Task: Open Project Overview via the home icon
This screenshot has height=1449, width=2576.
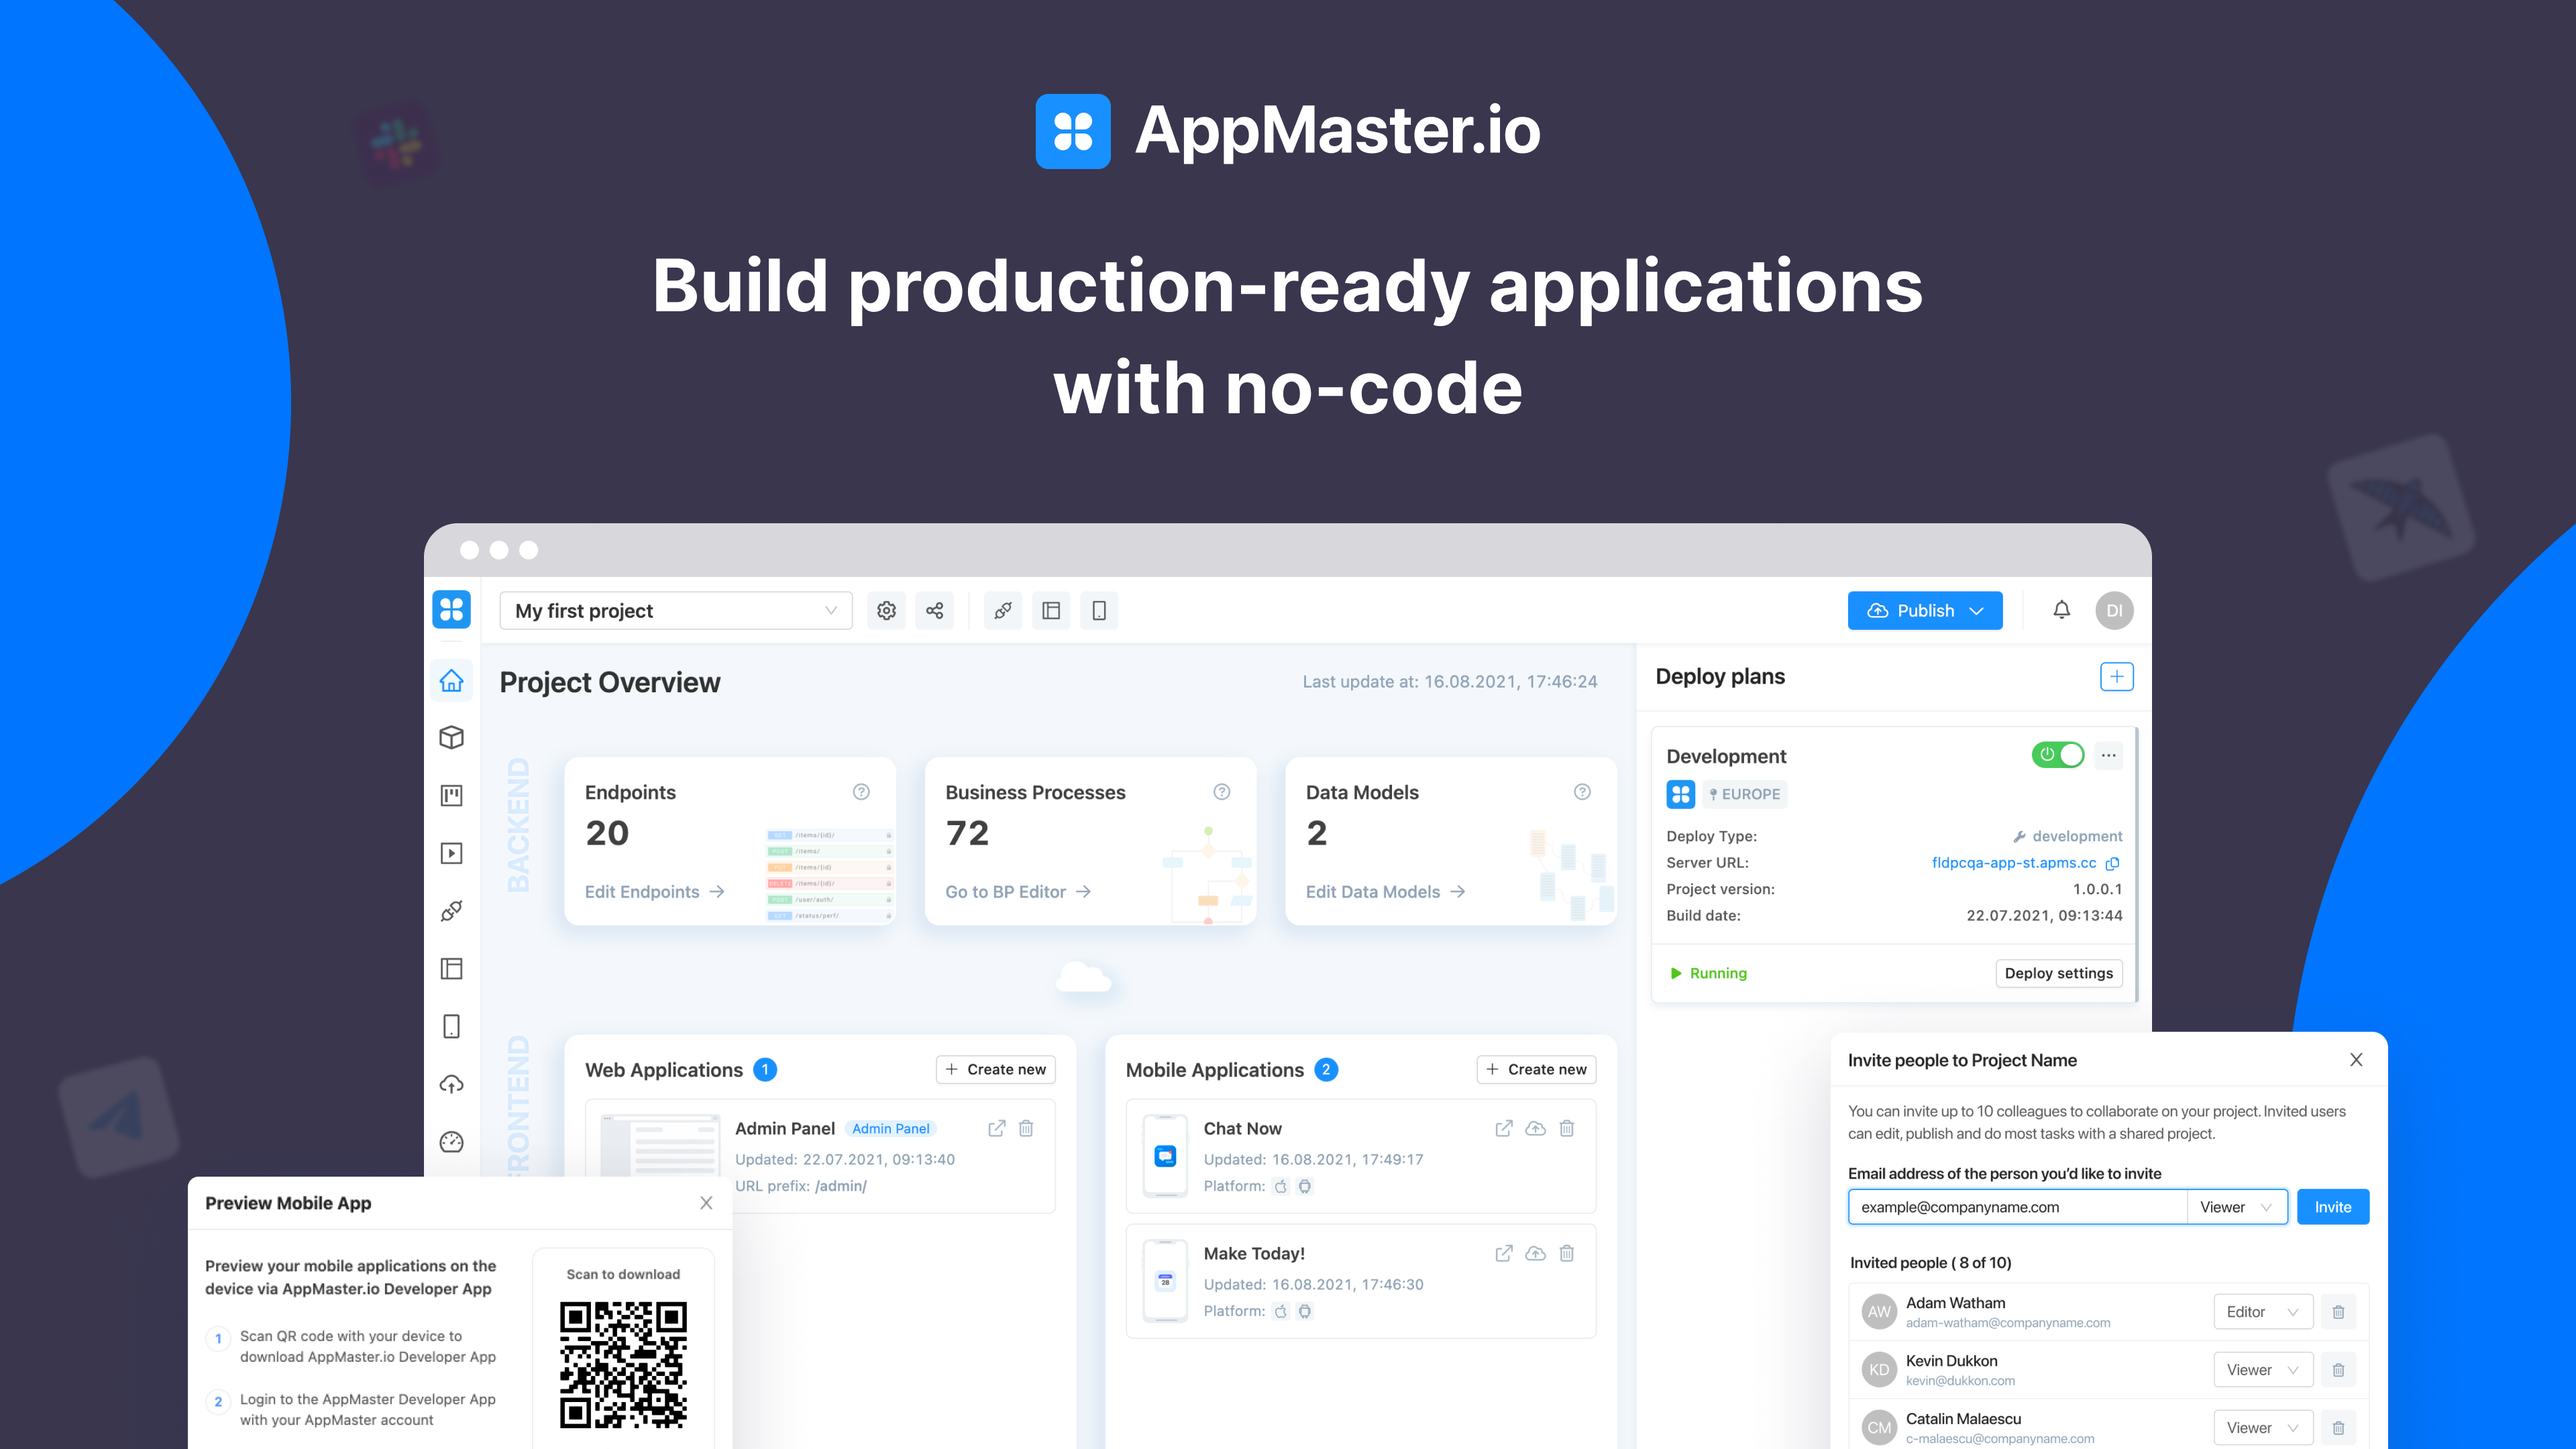Action: pyautogui.click(x=451, y=681)
